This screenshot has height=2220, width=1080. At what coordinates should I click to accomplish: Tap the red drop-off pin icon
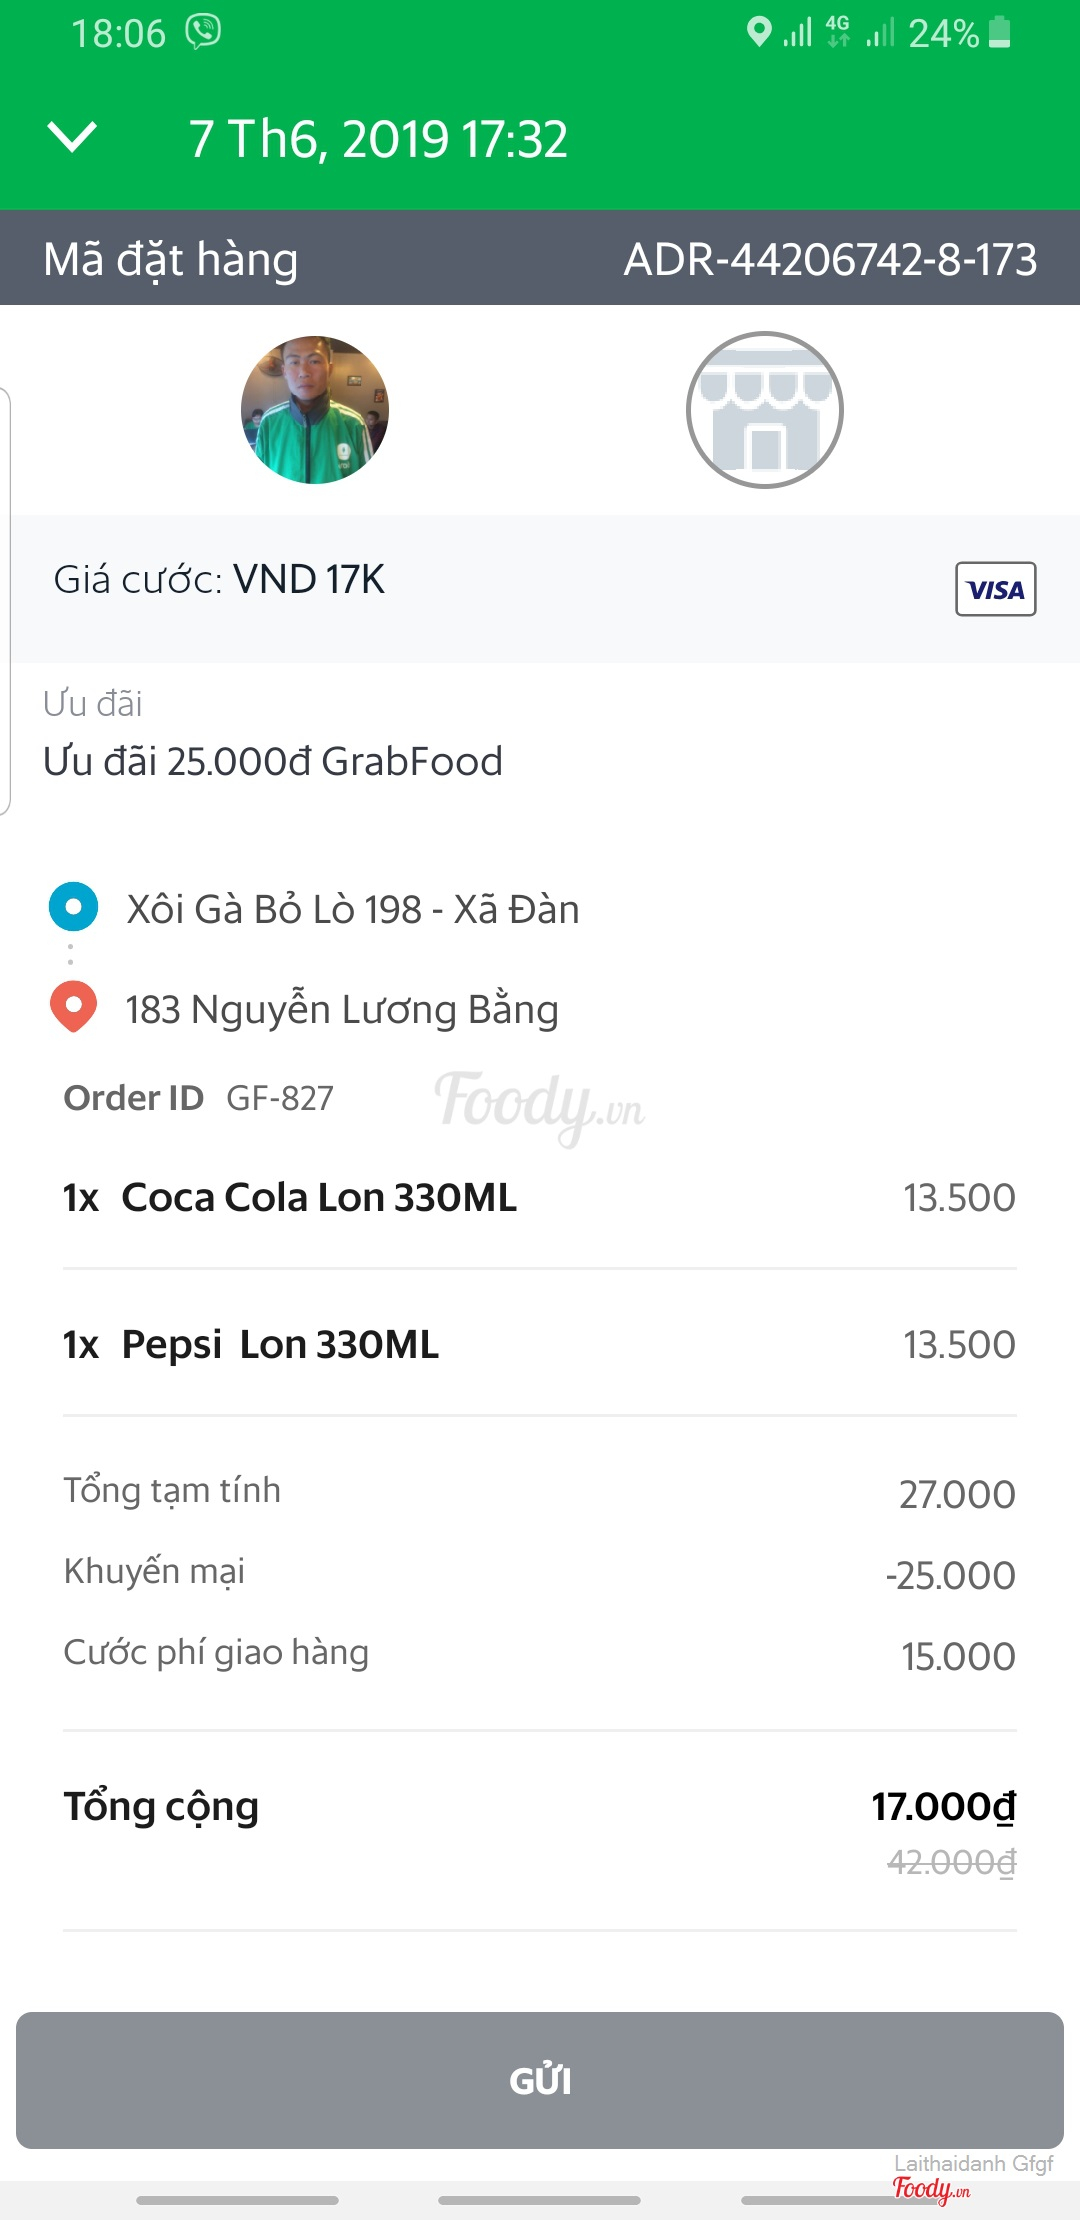(x=73, y=1006)
